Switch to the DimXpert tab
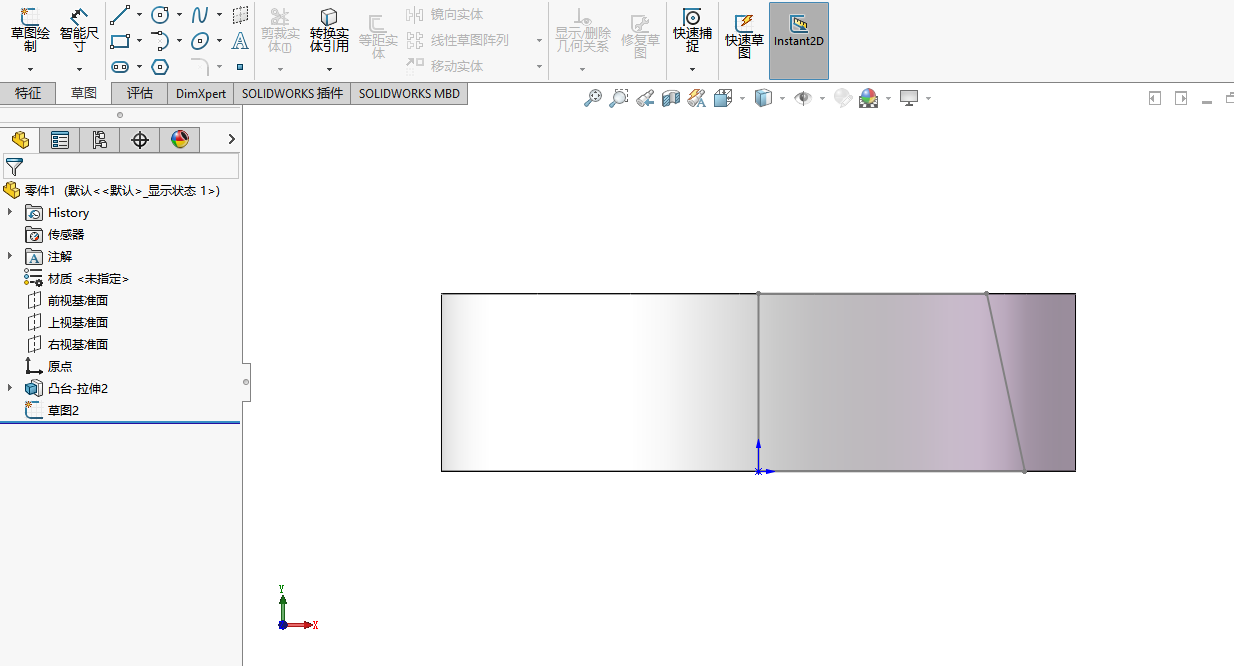The width and height of the screenshot is (1234, 666). point(201,93)
